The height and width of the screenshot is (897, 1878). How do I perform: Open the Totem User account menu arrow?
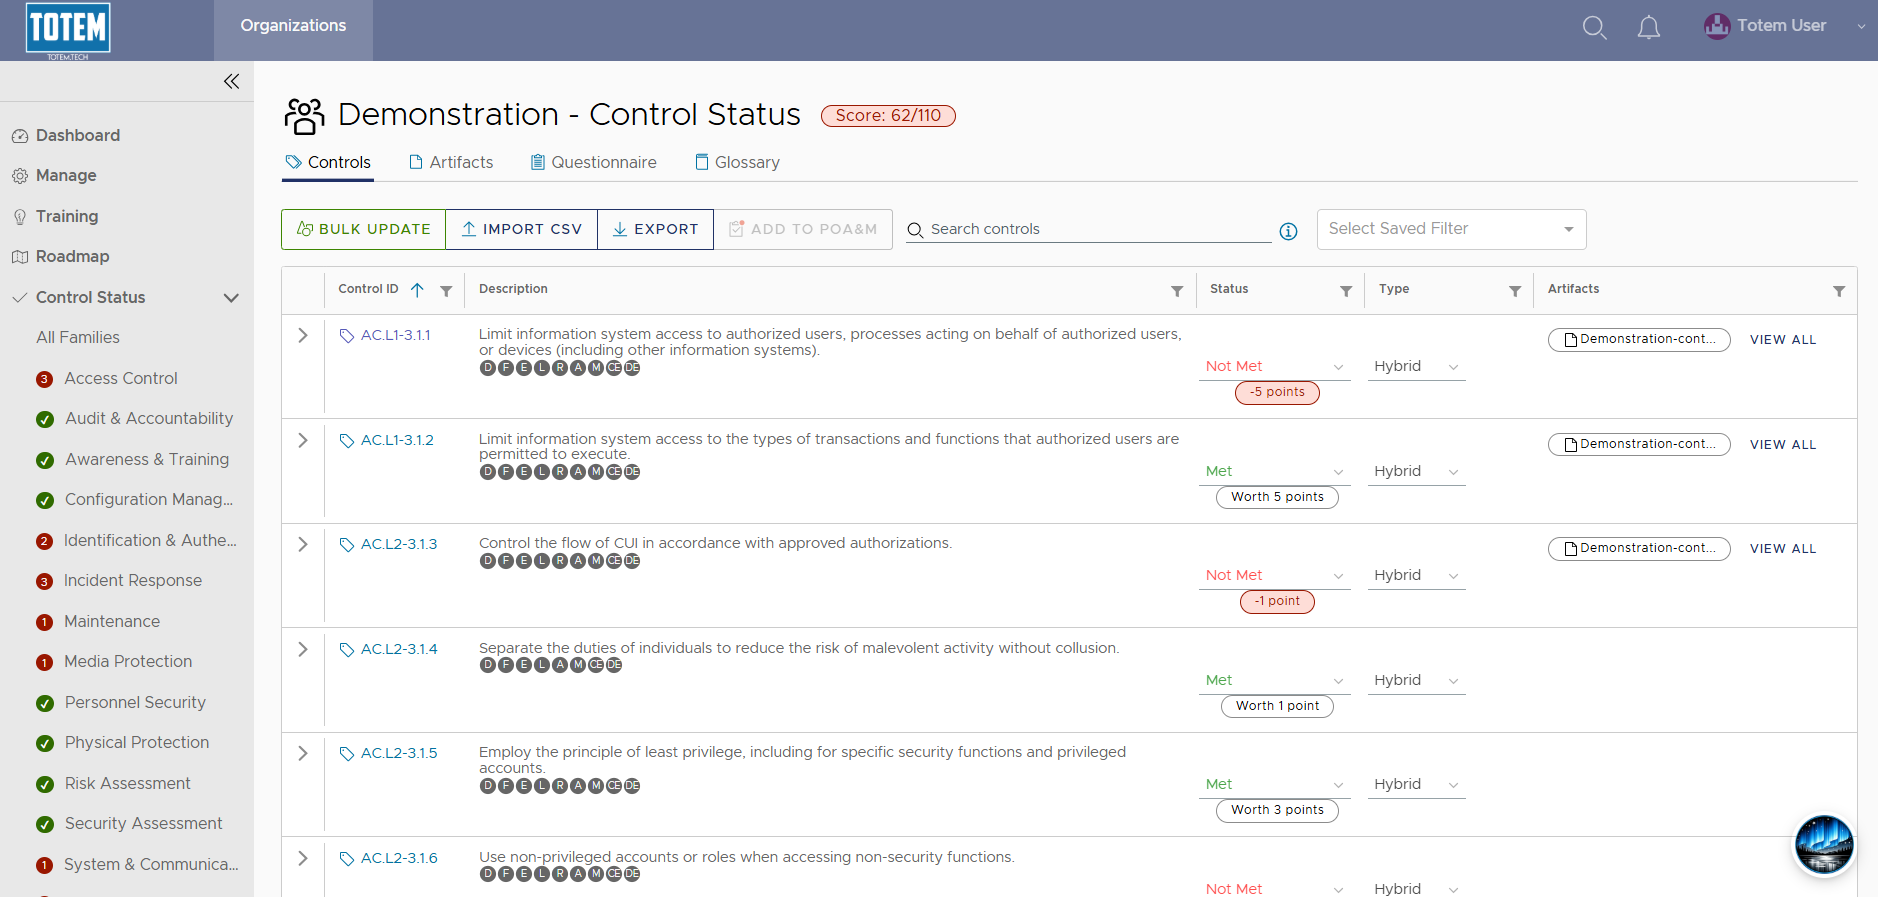(1861, 27)
